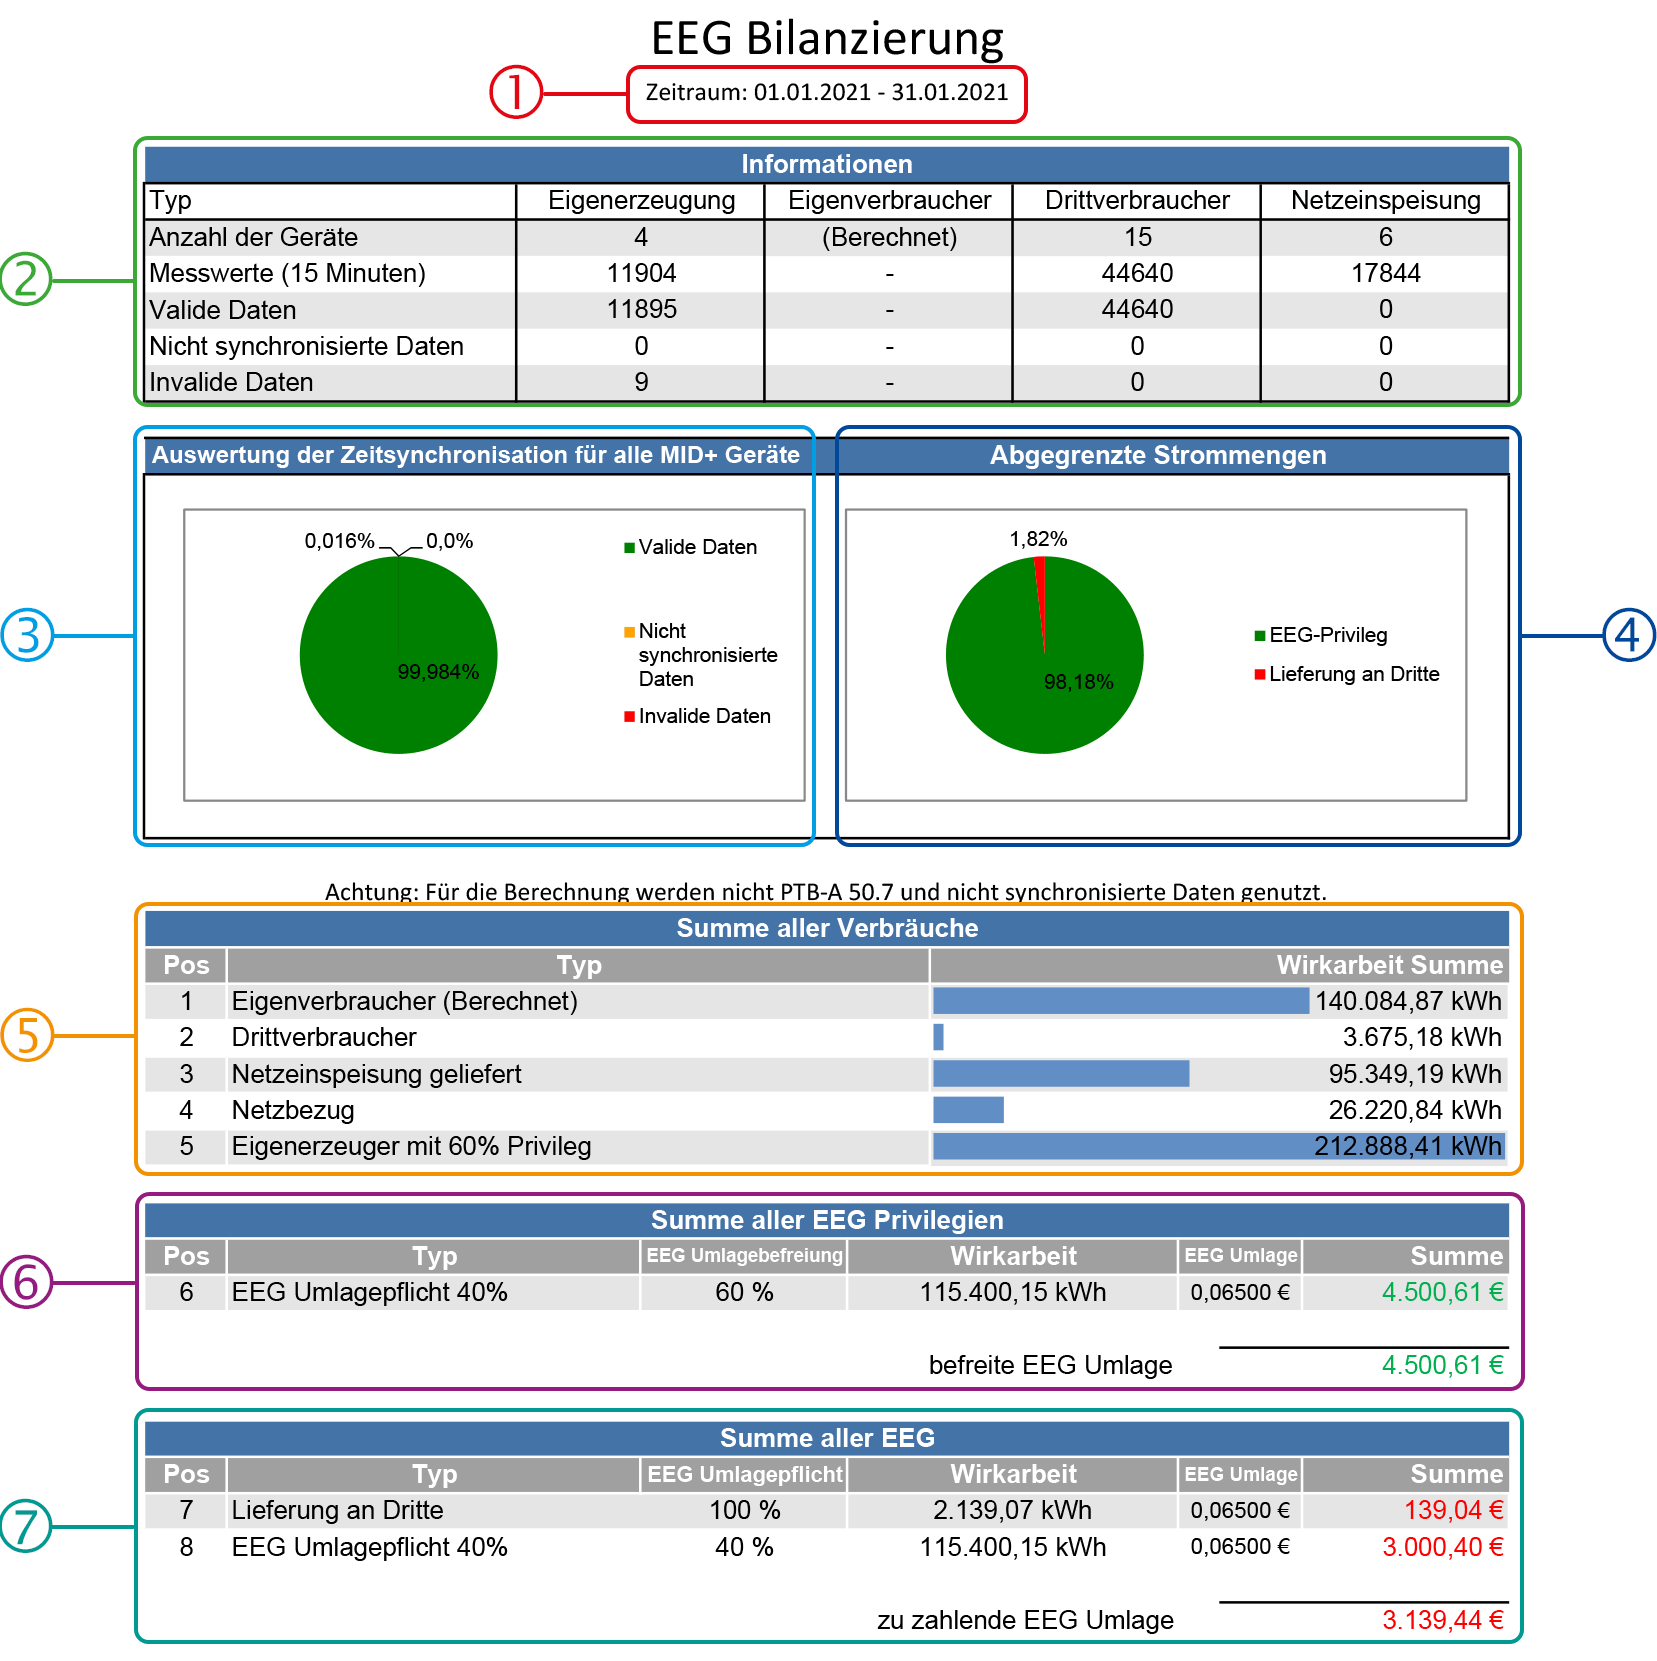Click the green Valide Daten legend square
Image resolution: width=1657 pixels, height=1661 pixels.
click(x=629, y=547)
